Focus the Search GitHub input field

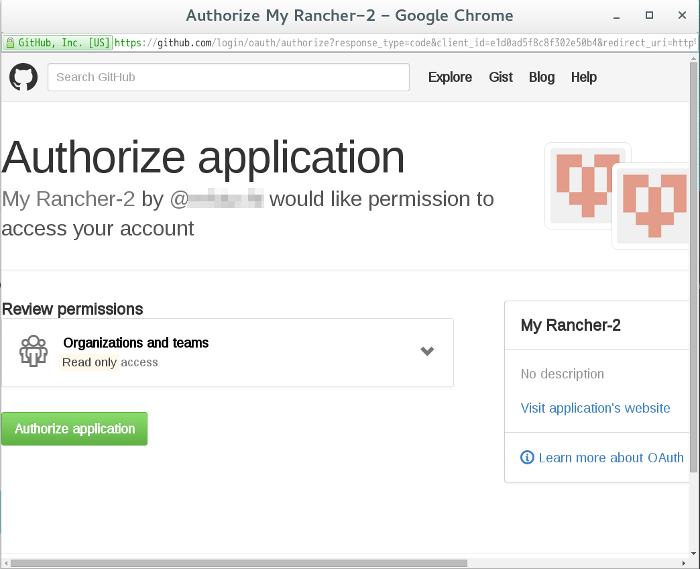click(228, 77)
